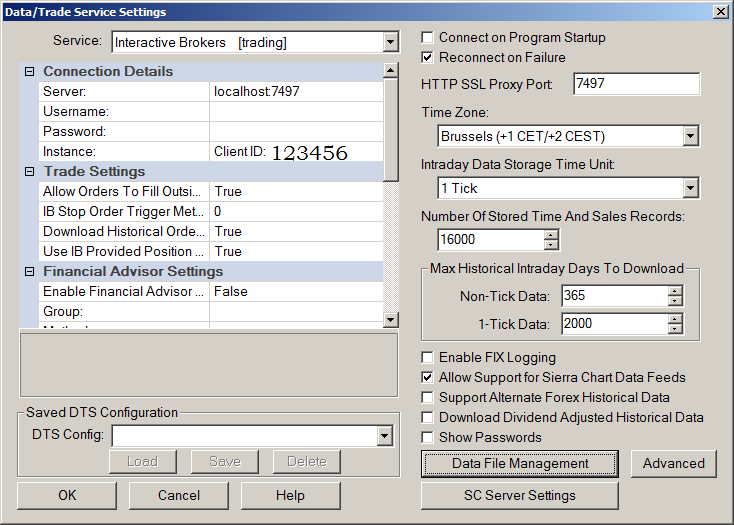Viewport: 734px width, 525px height.
Task: Check Support Alternate Forex Historical Data
Action: point(427,397)
